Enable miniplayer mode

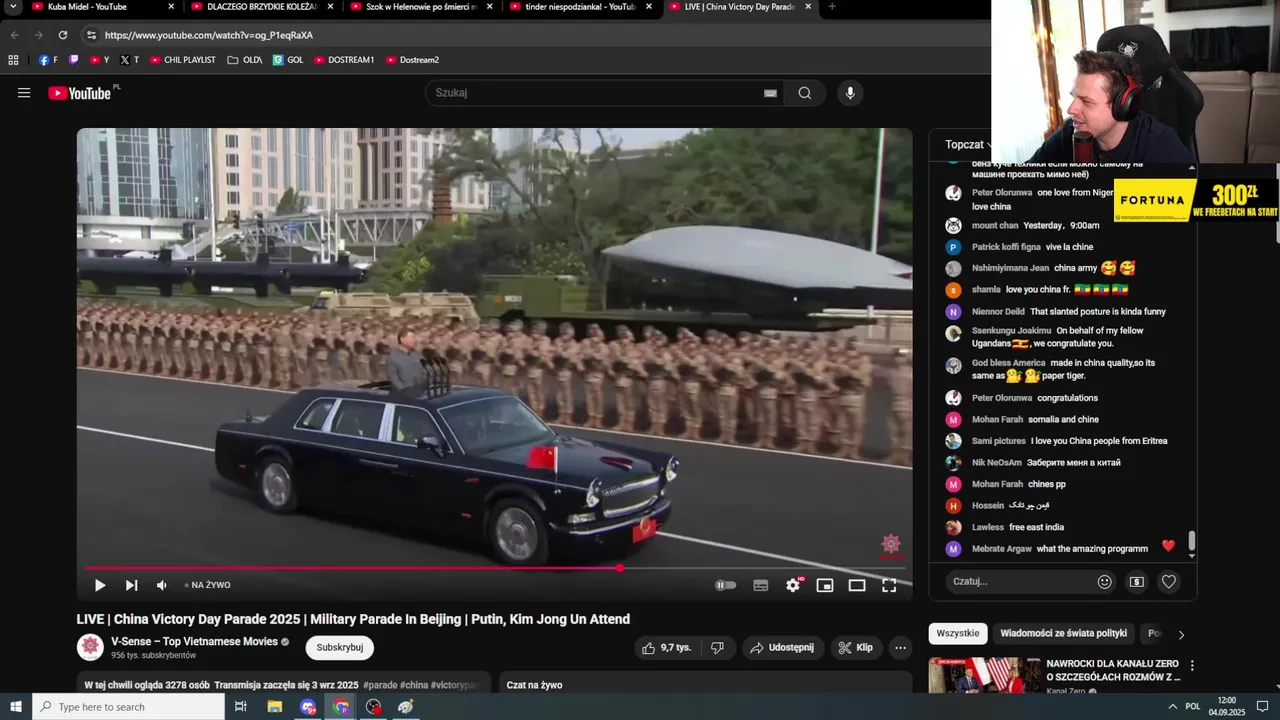point(825,585)
